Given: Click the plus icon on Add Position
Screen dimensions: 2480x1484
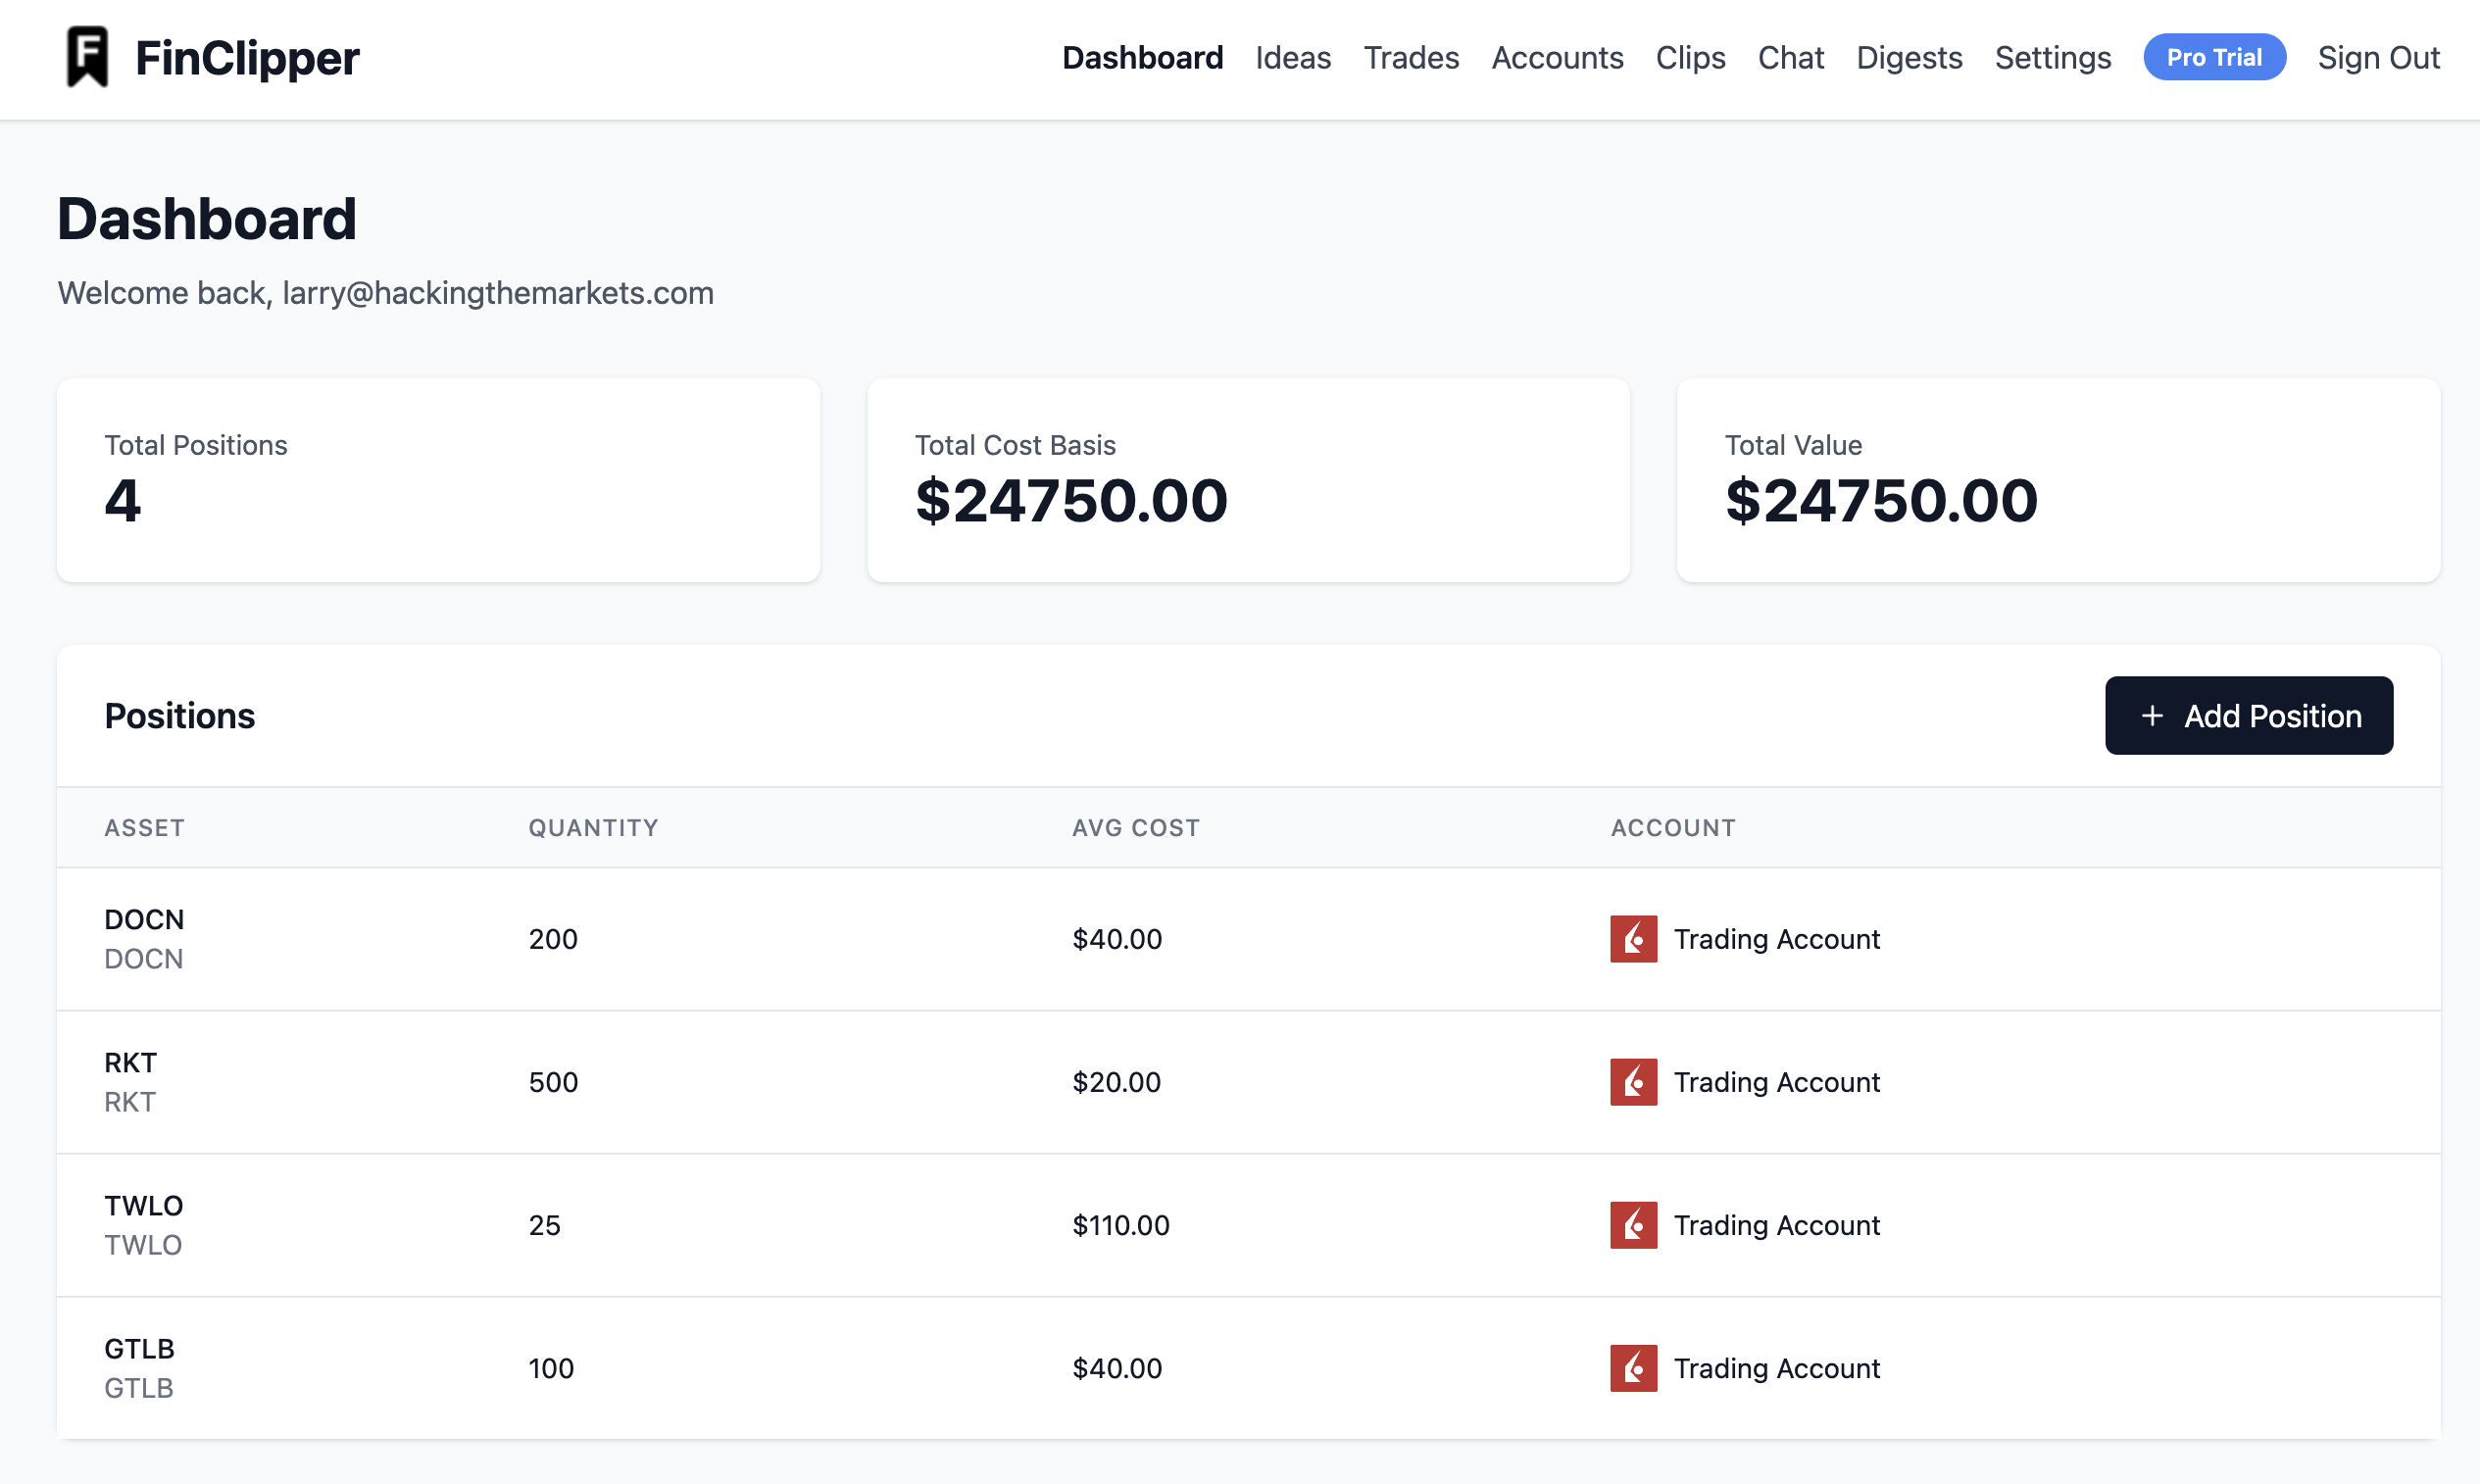Looking at the screenshot, I should [2152, 716].
